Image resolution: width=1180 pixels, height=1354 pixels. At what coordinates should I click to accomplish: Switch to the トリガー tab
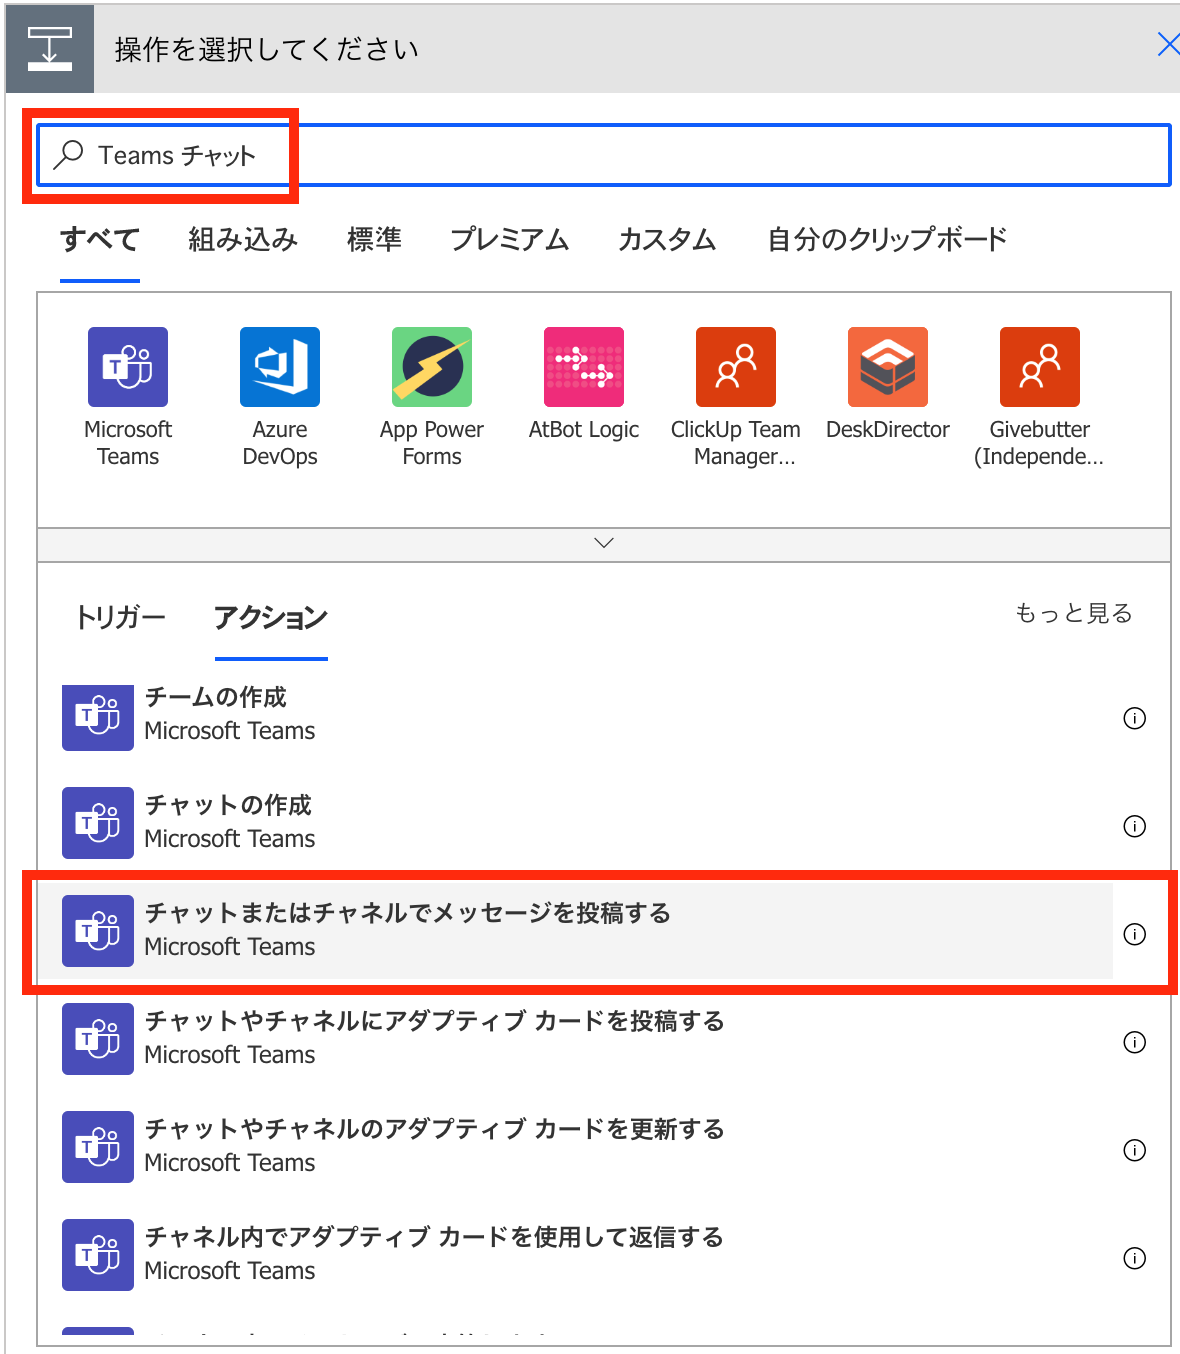point(121,617)
